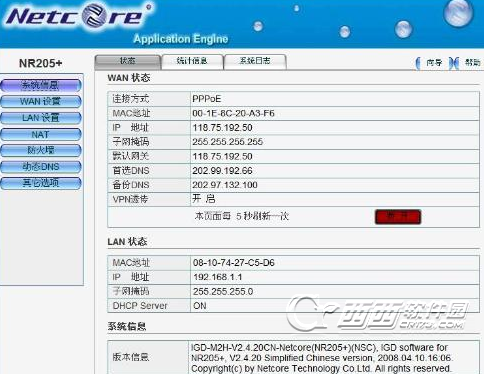Click the 5-second page refresh notice

241,216
